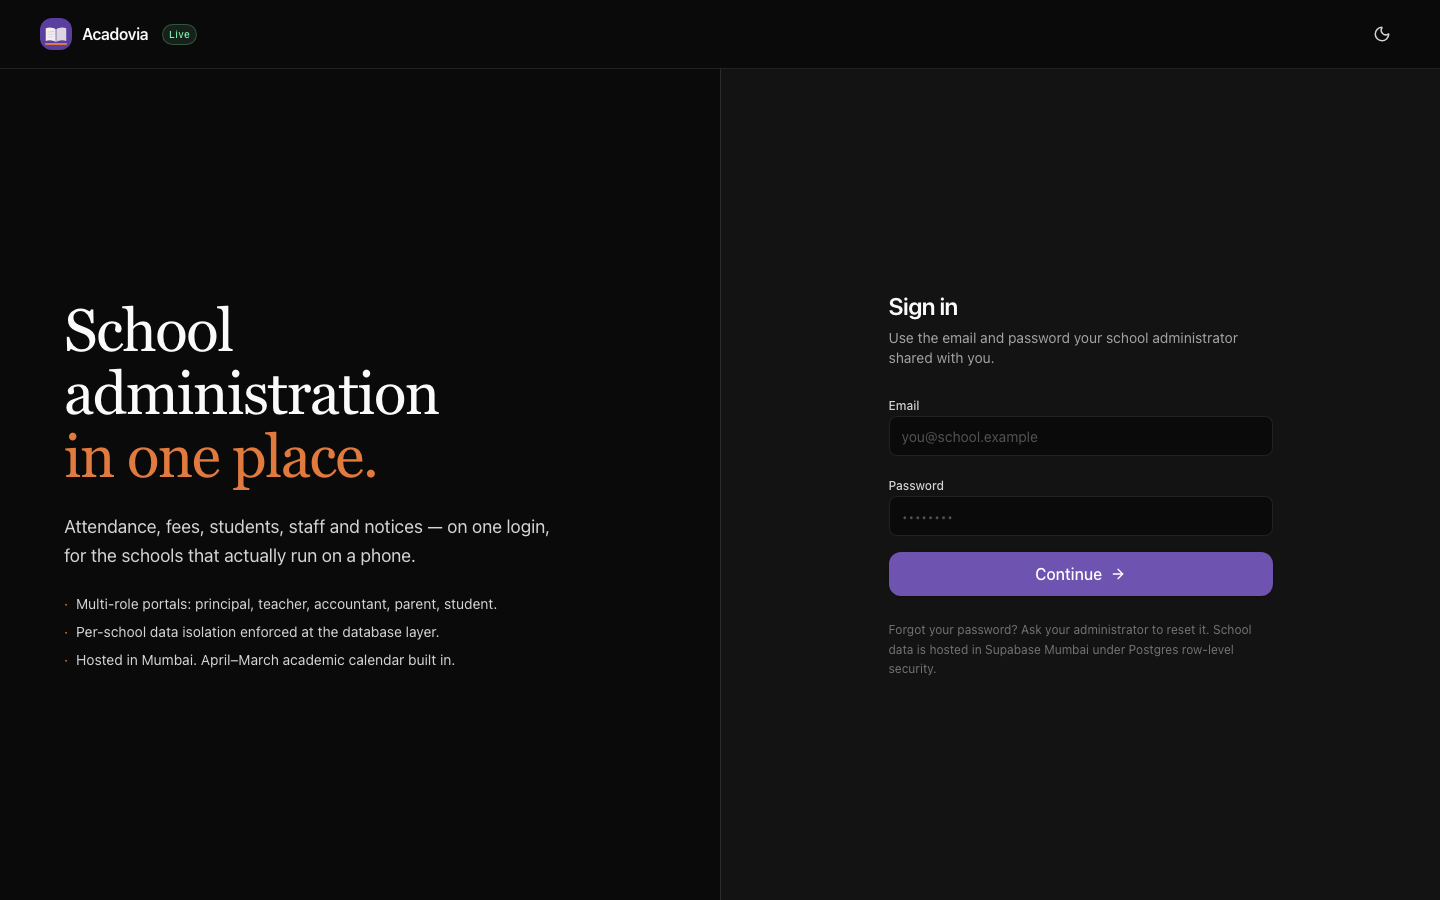This screenshot has width=1440, height=900.
Task: Click the 'School administration' headline
Action: [x=251, y=362]
